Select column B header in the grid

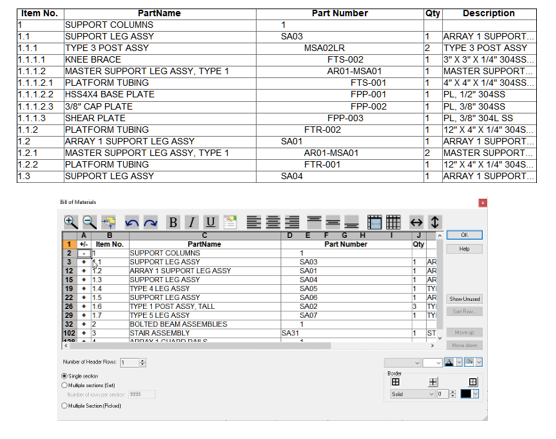pyautogui.click(x=110, y=235)
